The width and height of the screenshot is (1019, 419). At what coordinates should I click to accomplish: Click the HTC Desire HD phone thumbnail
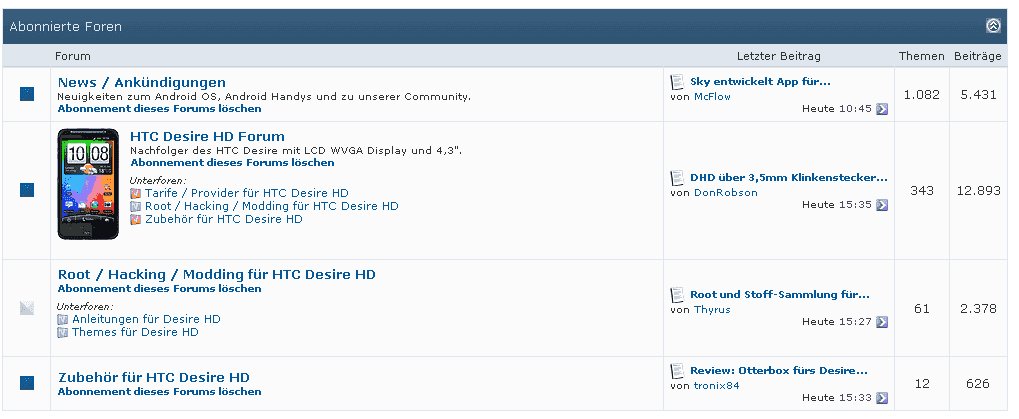click(x=88, y=184)
